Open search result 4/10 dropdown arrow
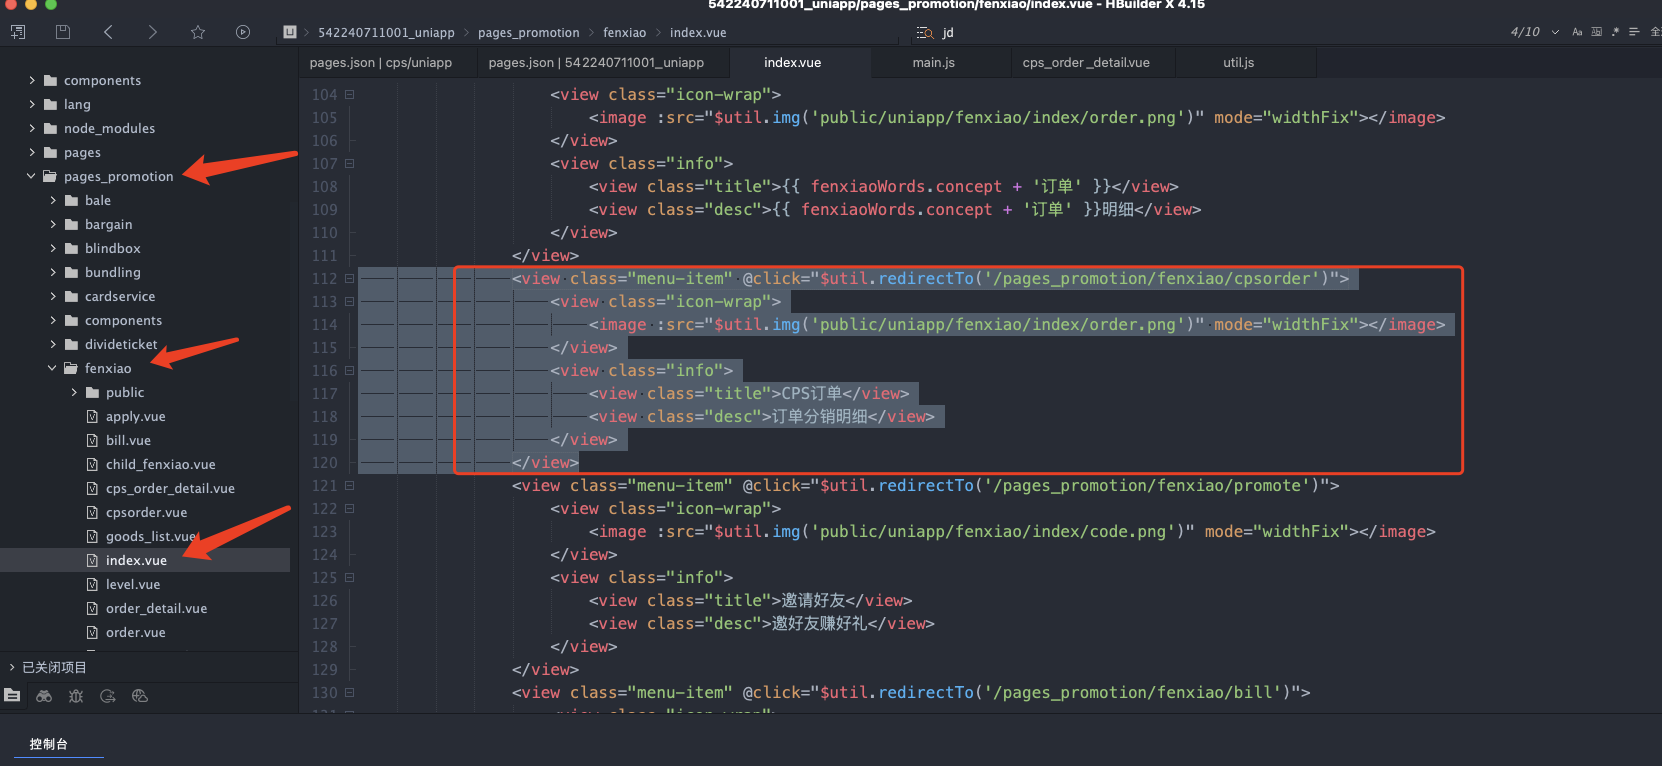Image resolution: width=1662 pixels, height=766 pixels. point(1555,32)
